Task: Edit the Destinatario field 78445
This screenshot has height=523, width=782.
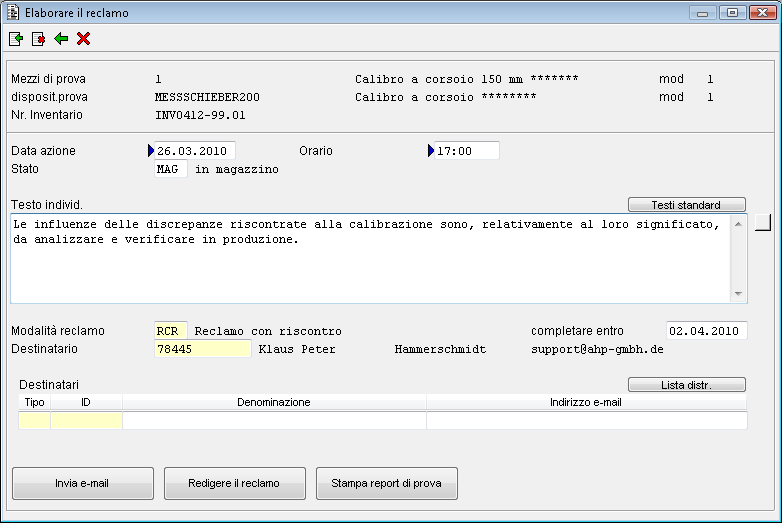Action: point(202,349)
